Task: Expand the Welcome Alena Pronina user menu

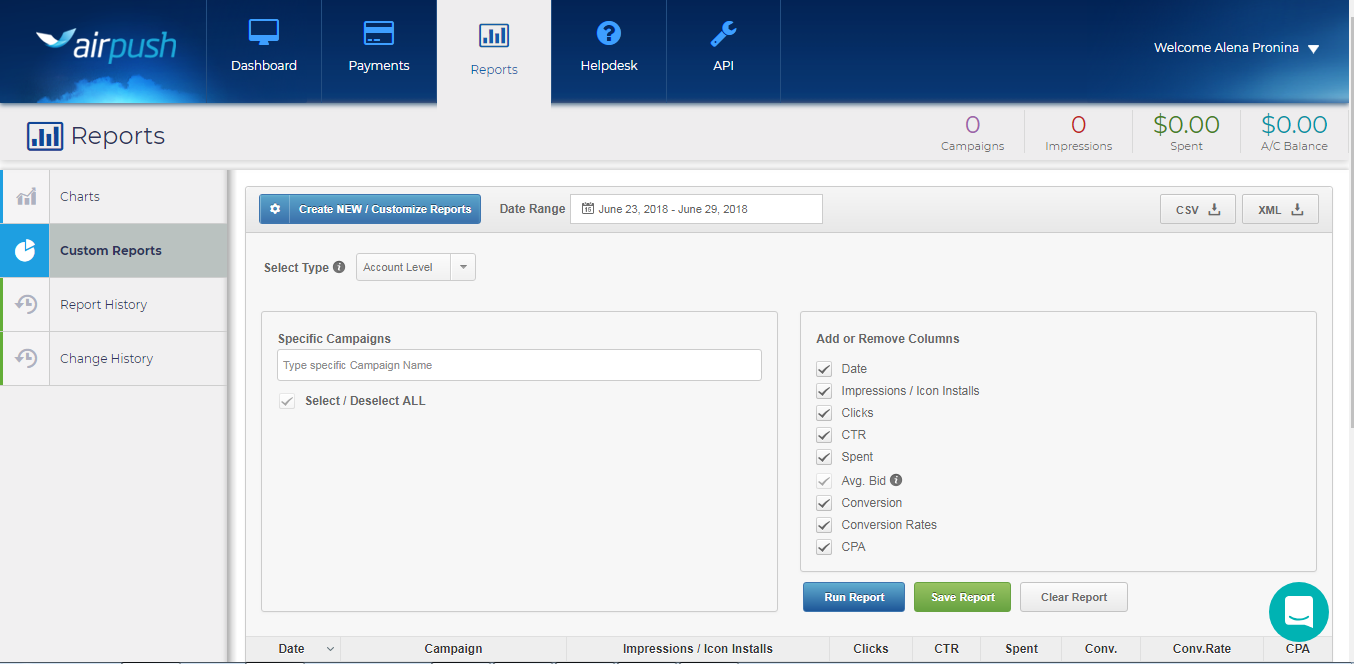Action: (1237, 48)
